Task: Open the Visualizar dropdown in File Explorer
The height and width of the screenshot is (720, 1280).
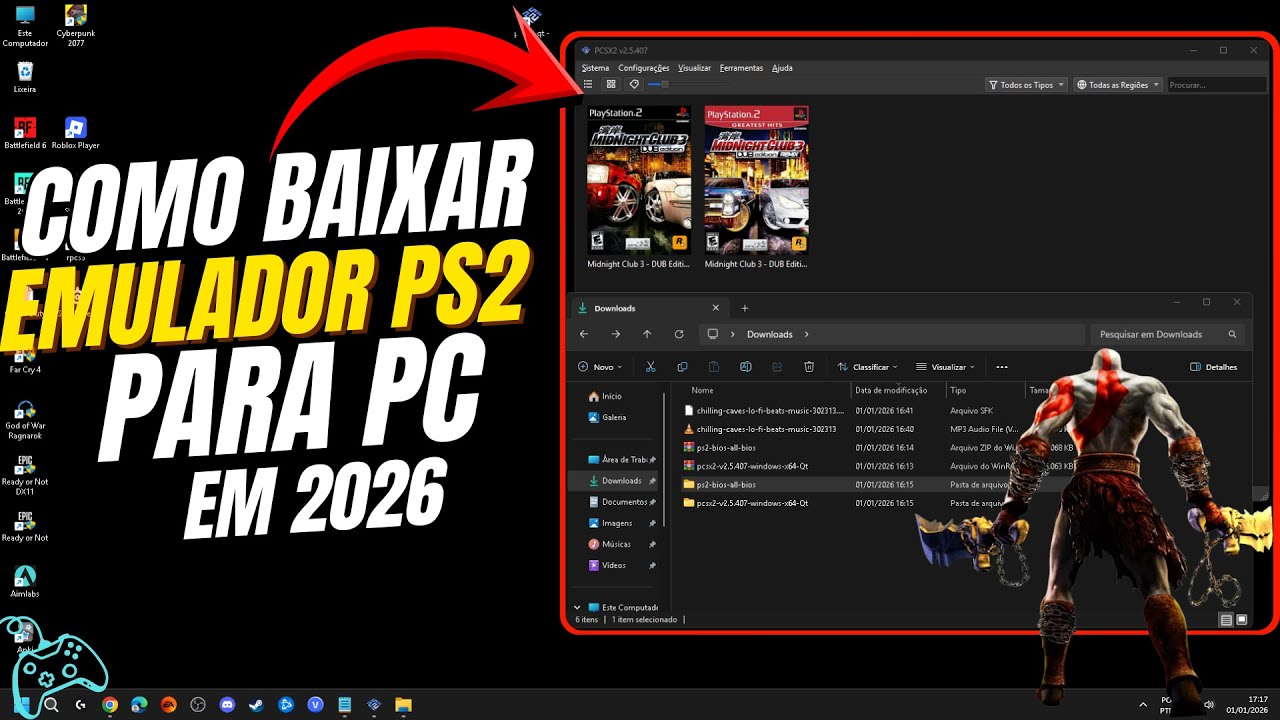Action: pyautogui.click(x=945, y=367)
